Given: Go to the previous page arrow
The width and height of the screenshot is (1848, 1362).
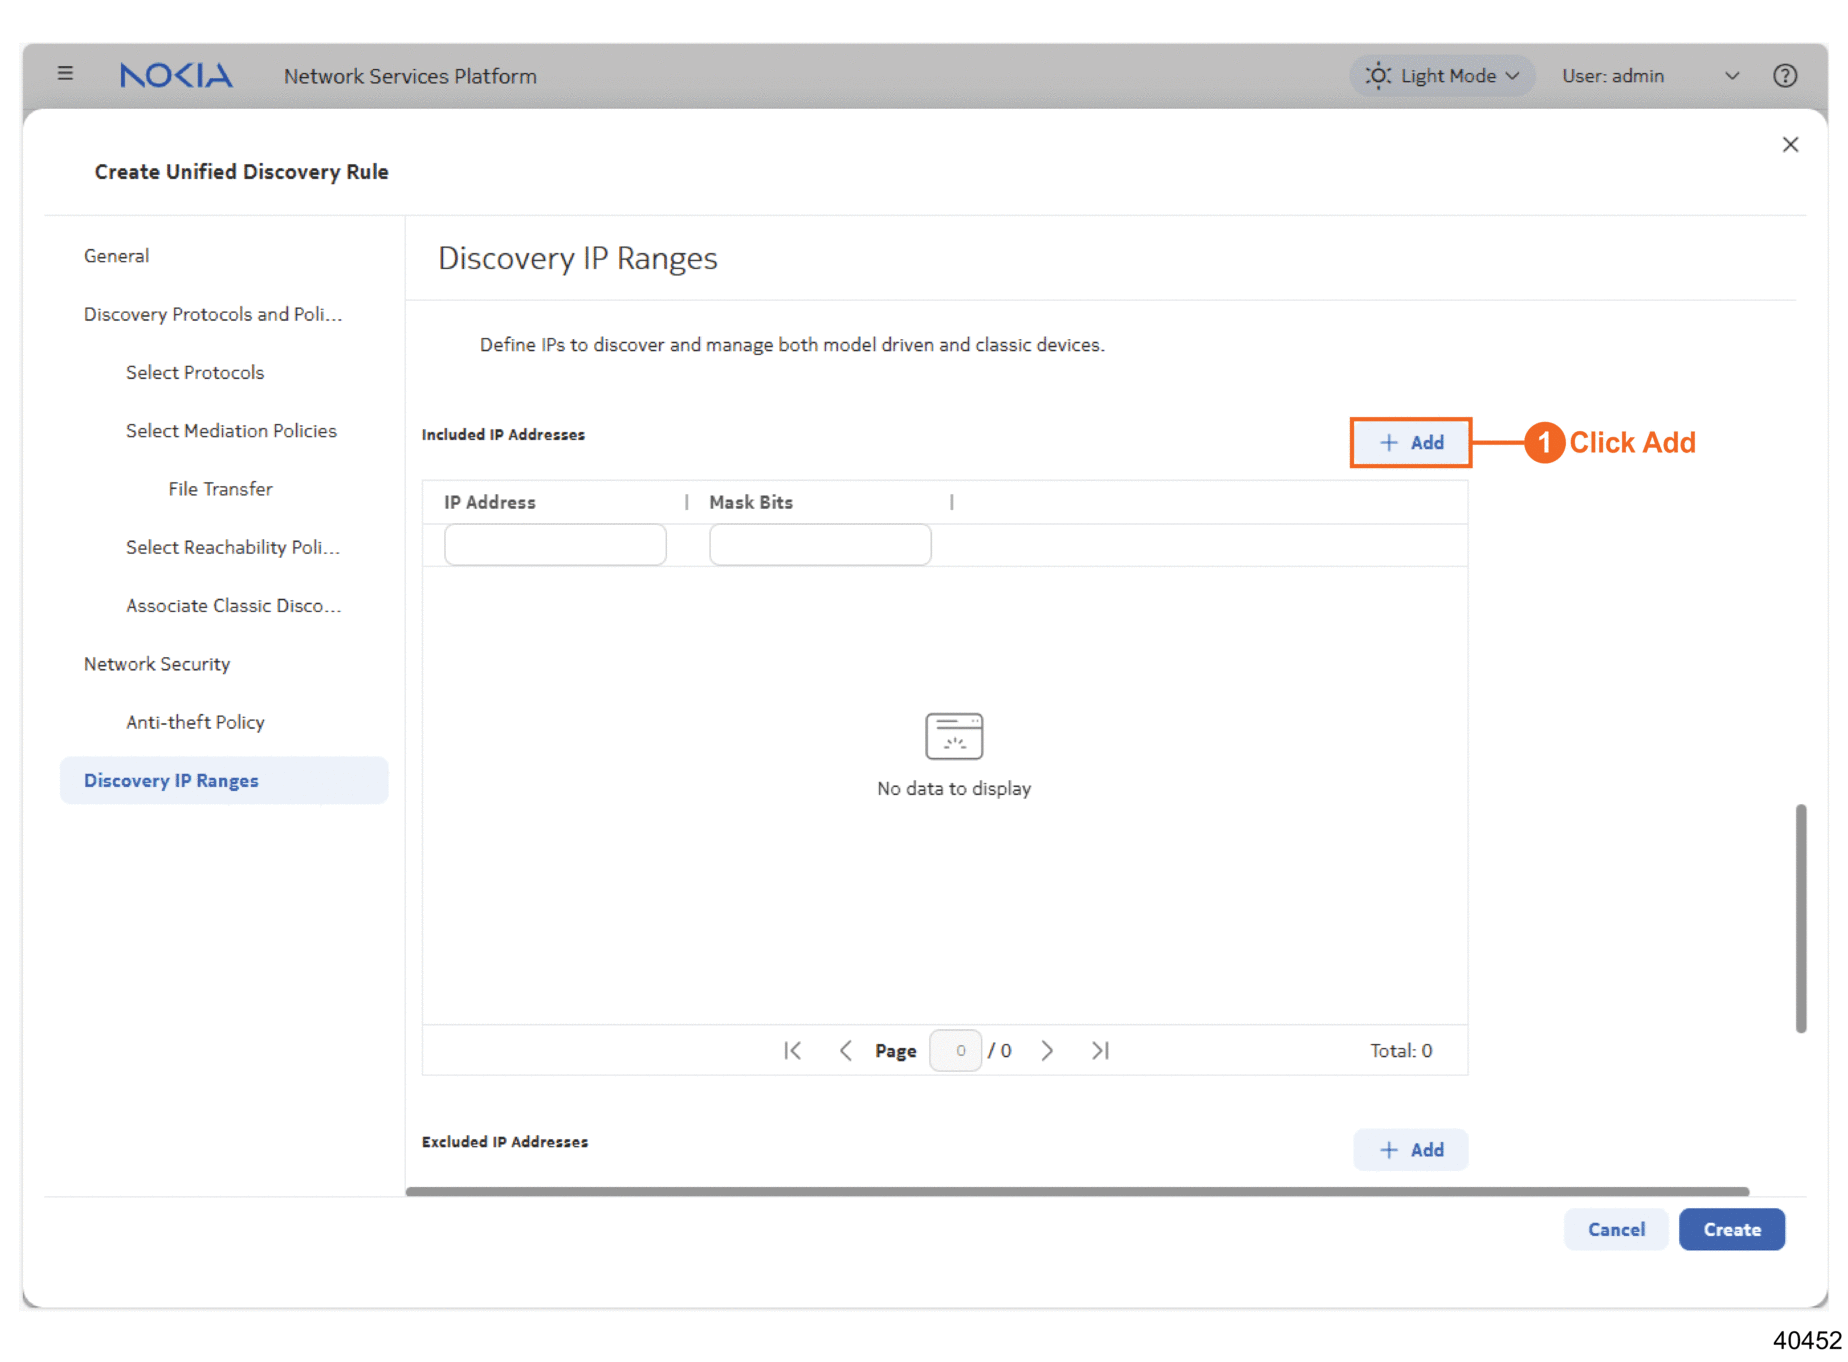Looking at the screenshot, I should [x=846, y=1050].
